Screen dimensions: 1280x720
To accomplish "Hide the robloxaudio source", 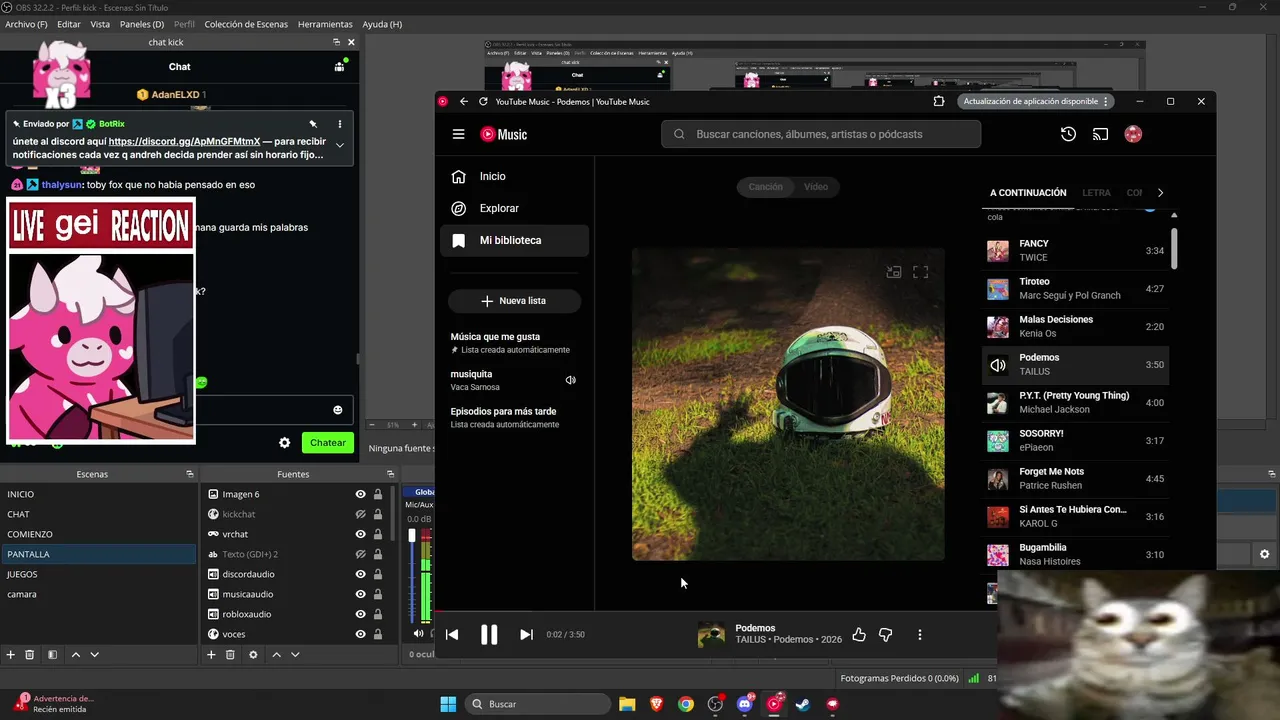I will (x=360, y=614).
